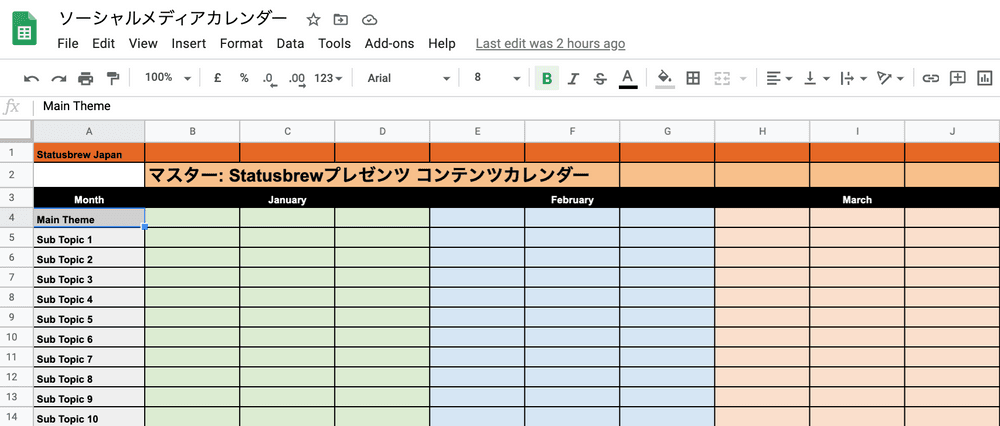Click the move to folder icon
The image size is (1000, 426).
point(341,20)
